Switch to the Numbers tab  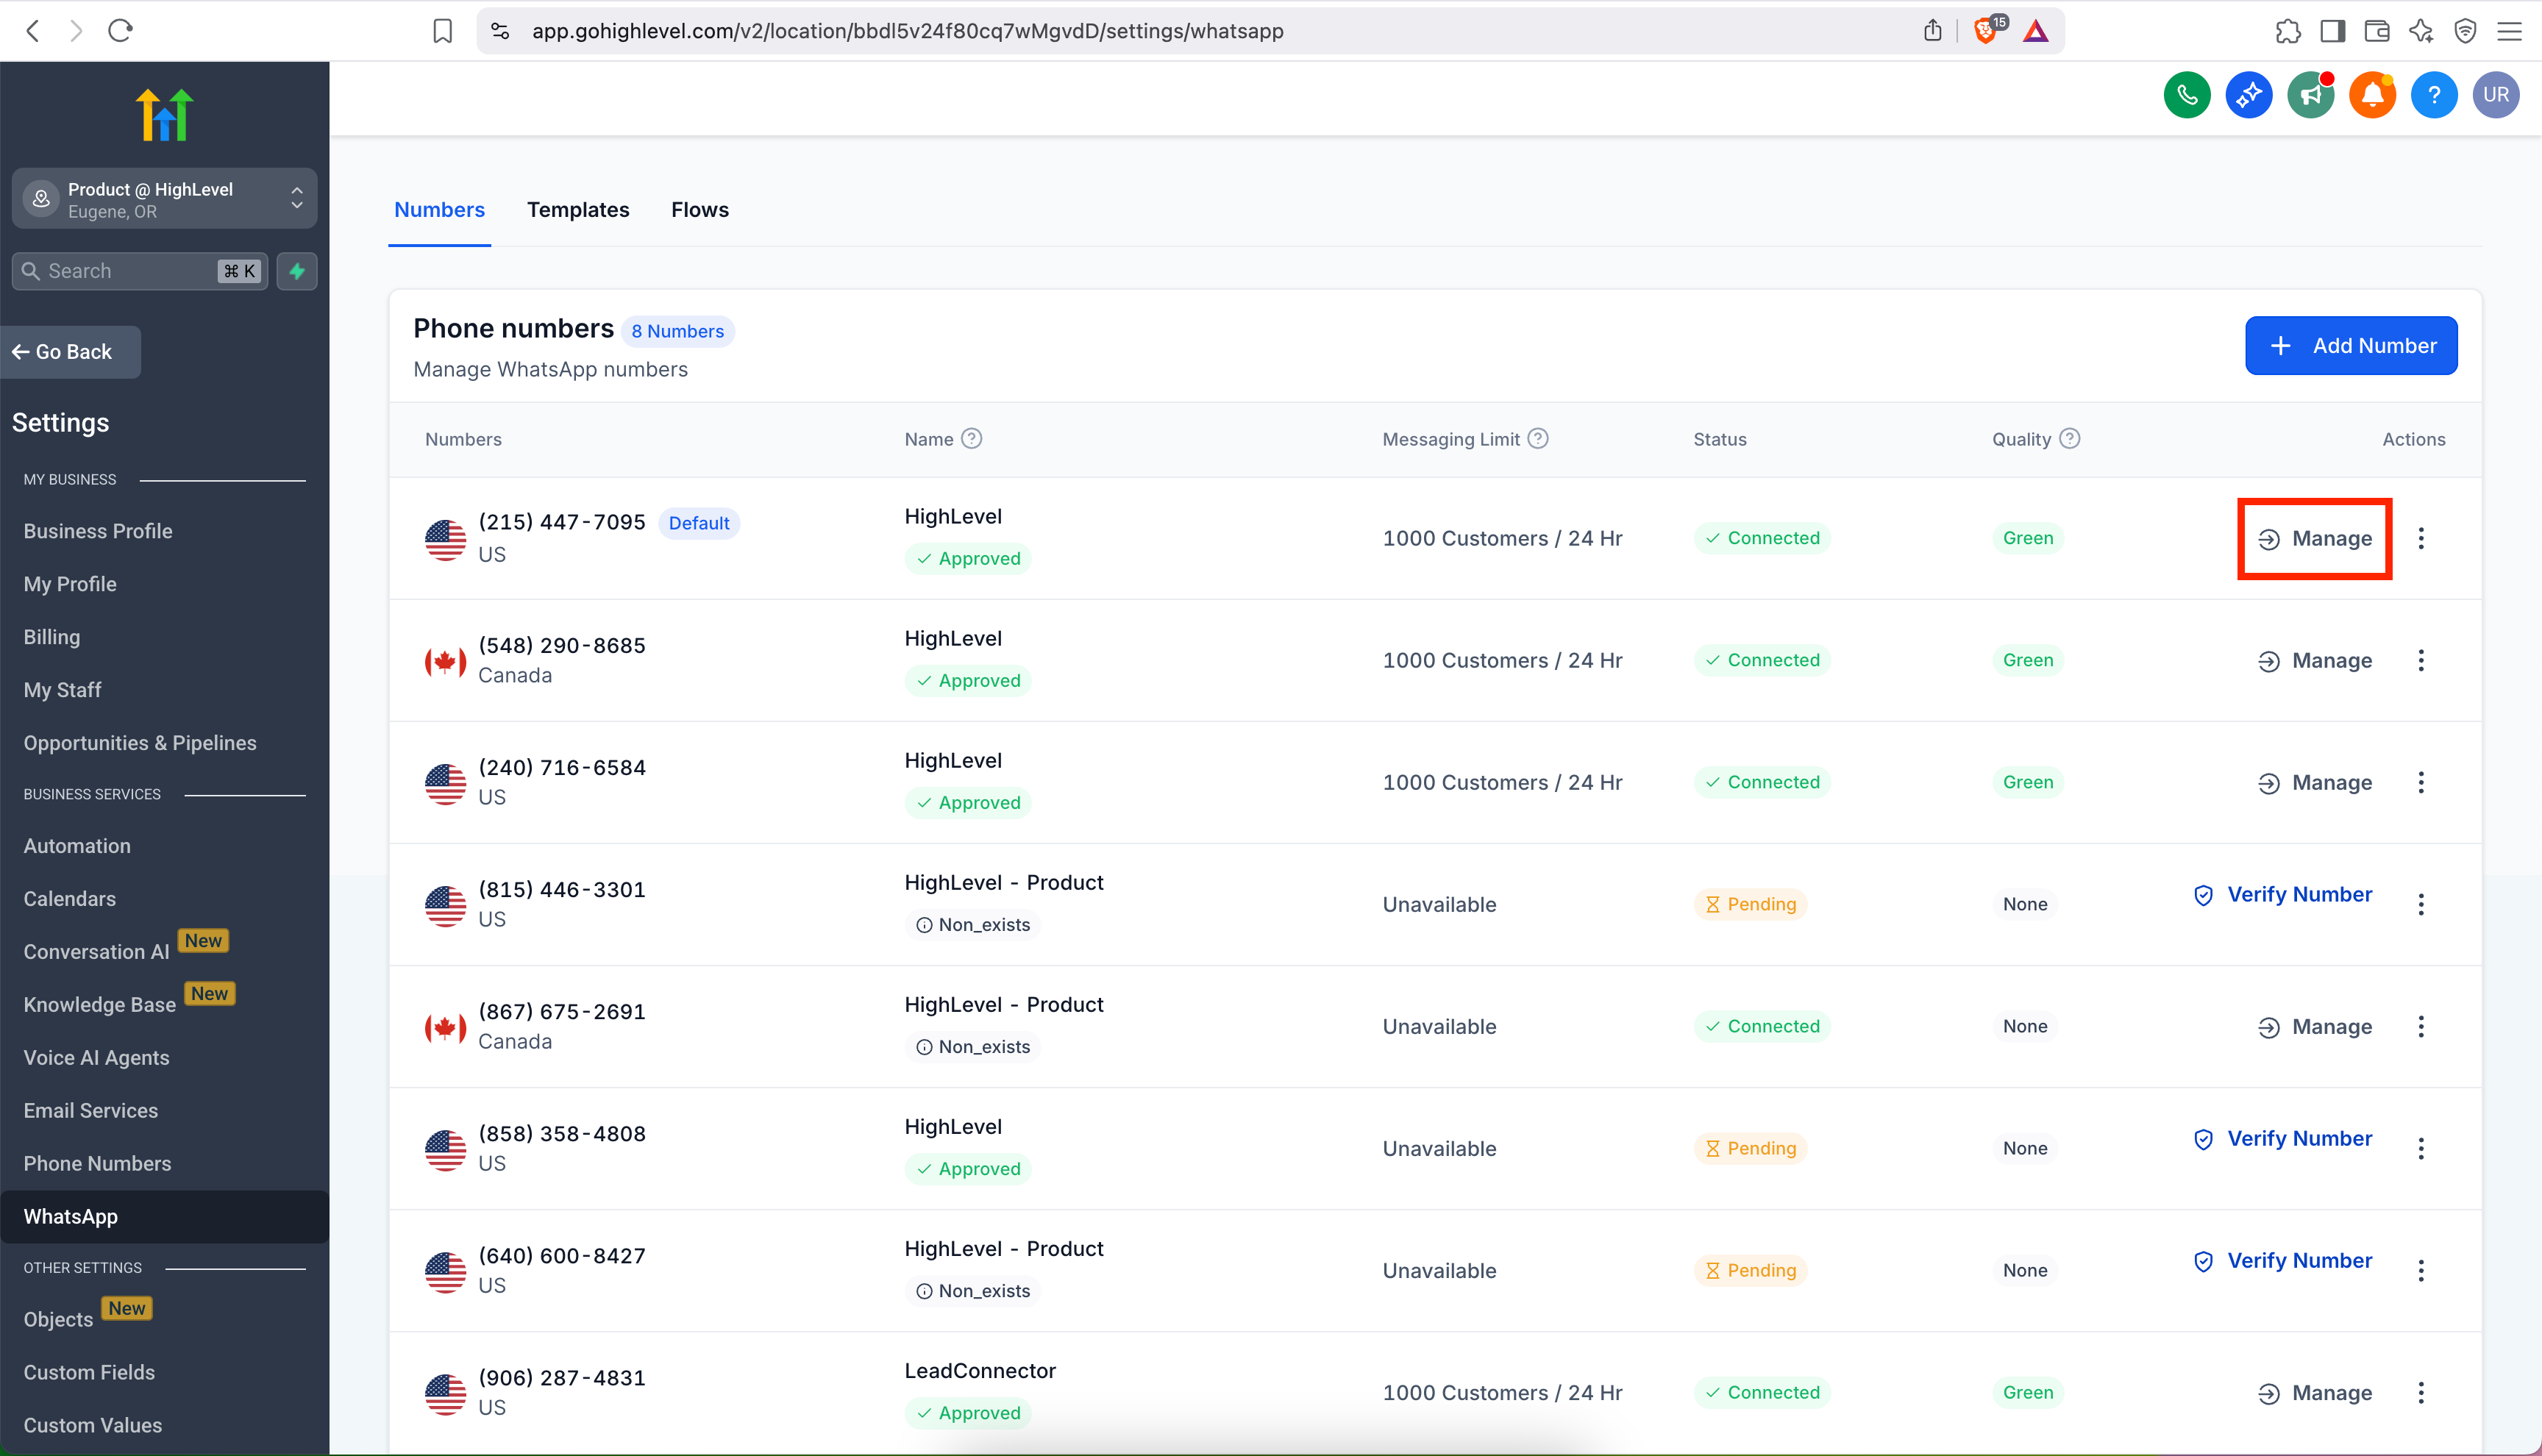[x=439, y=209]
